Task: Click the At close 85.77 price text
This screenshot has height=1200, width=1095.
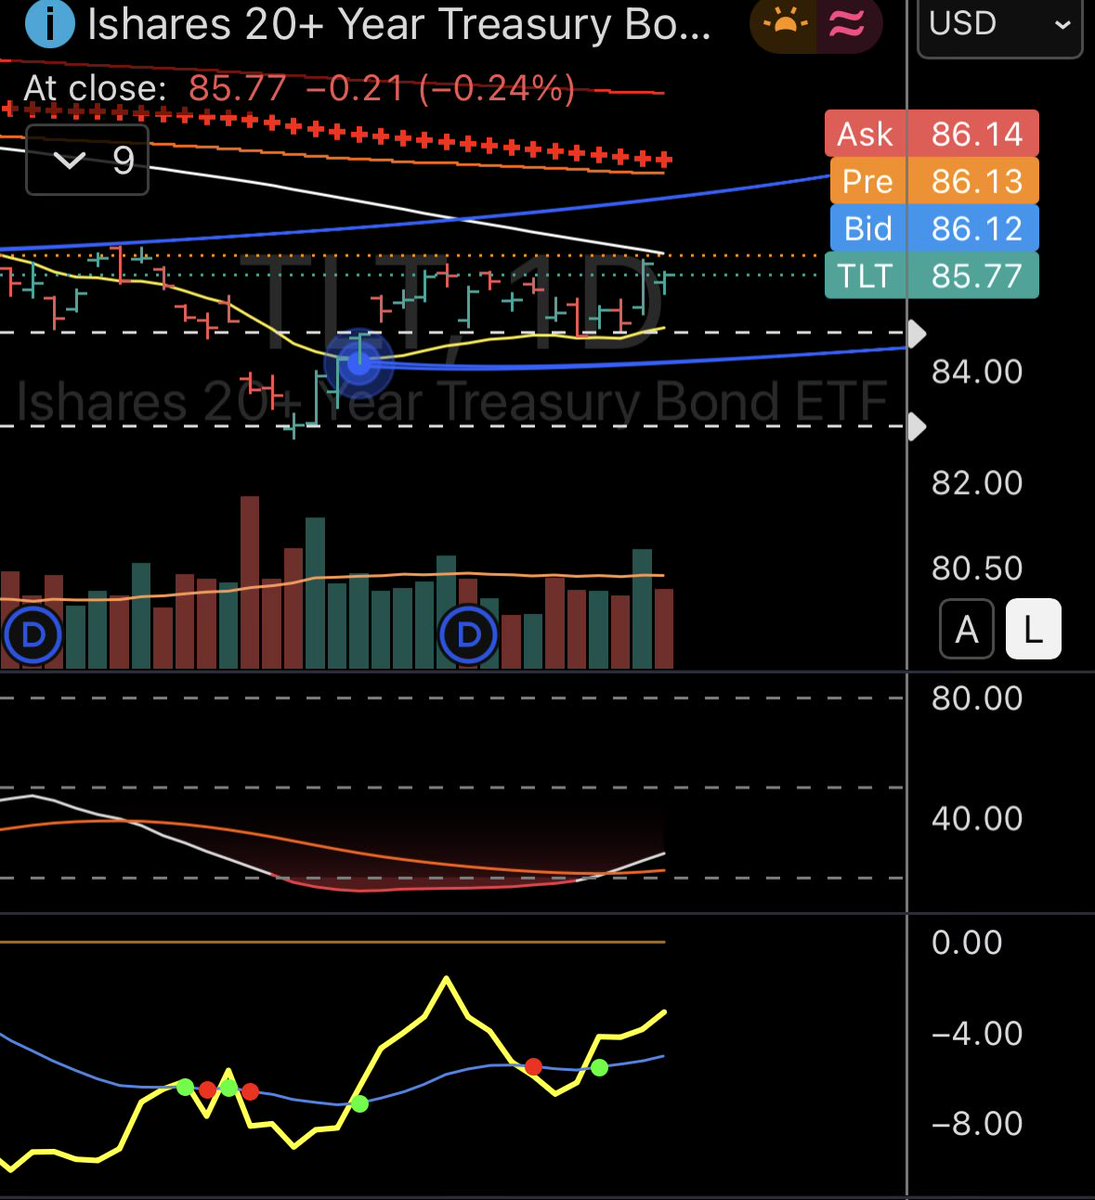Action: coord(155,88)
